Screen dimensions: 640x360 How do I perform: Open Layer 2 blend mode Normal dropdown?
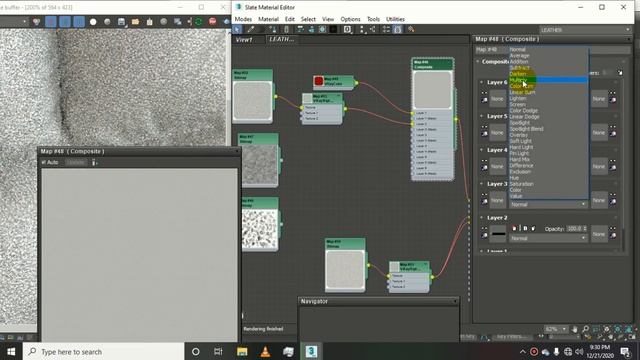point(548,238)
